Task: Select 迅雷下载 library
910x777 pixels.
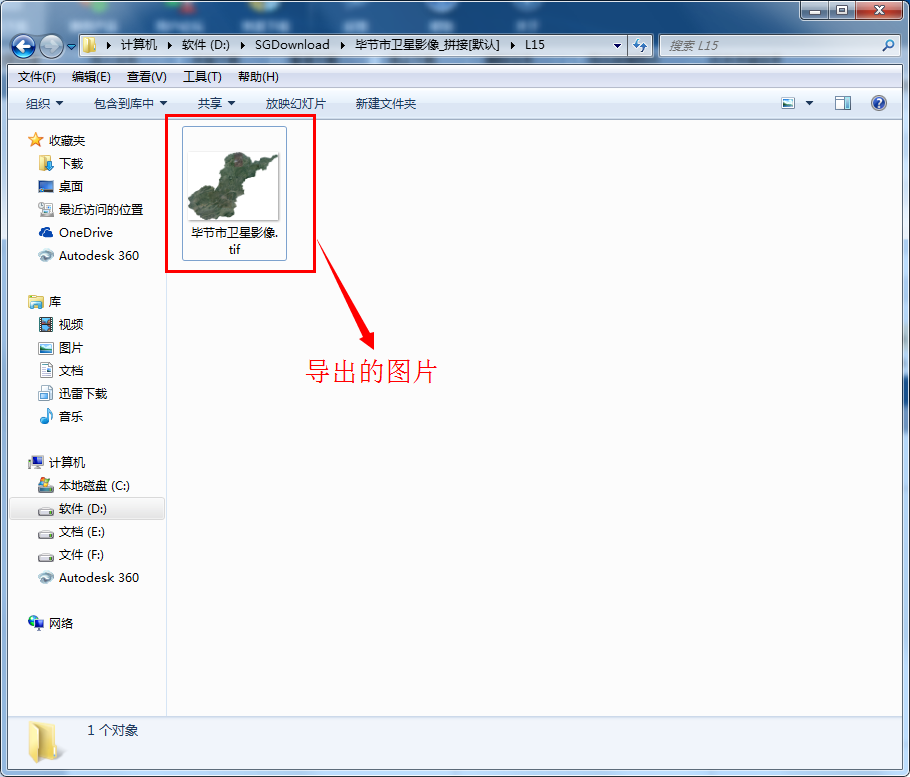Action: (x=73, y=393)
